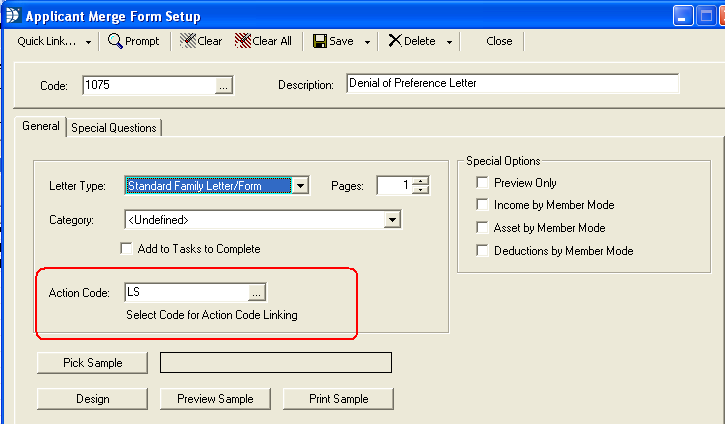The width and height of the screenshot is (725, 424).
Task: Click into the Description text field
Action: [x=511, y=84]
